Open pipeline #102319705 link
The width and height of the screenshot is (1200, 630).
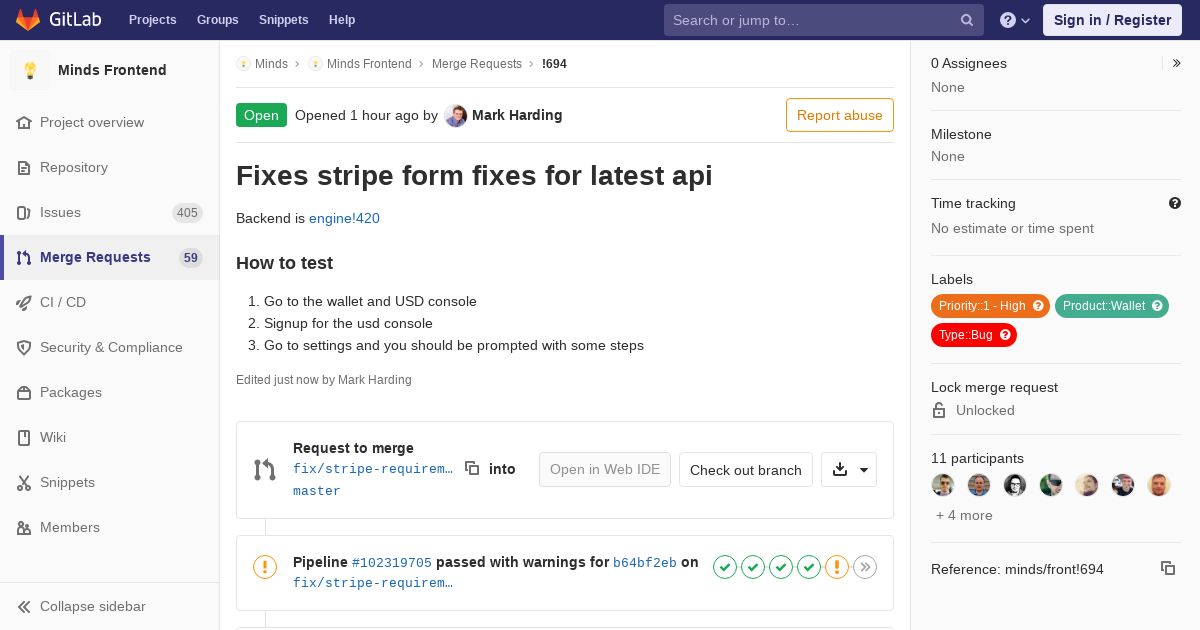(x=392, y=563)
